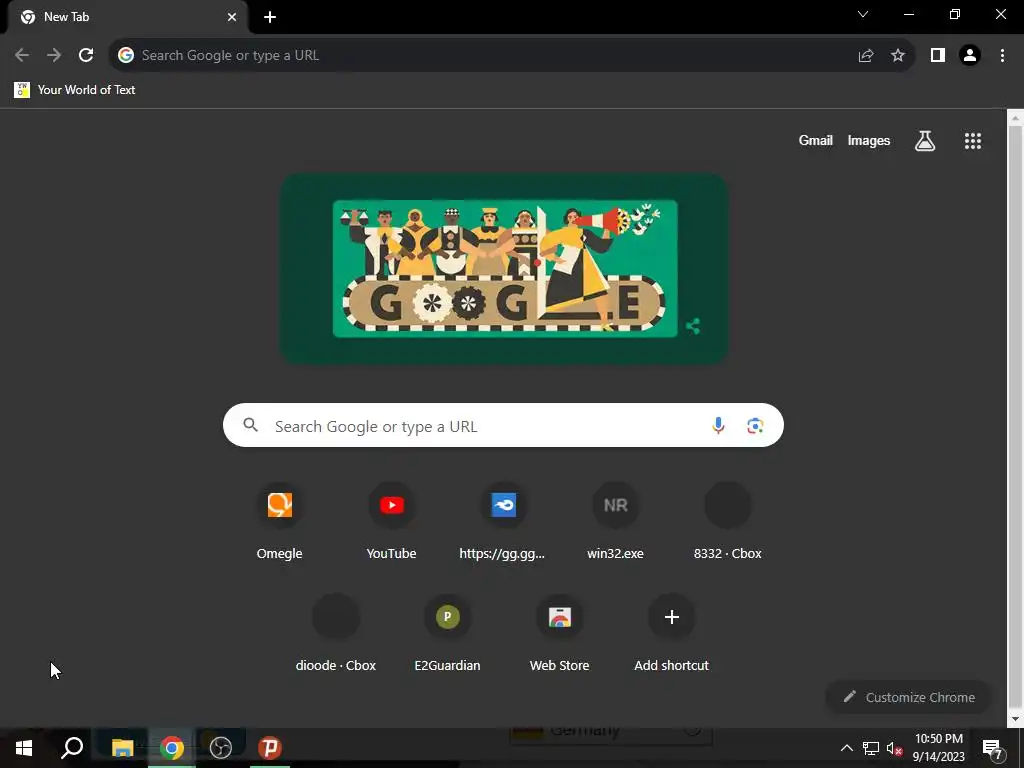The image size is (1024, 768).
Task: Click the muted volume tray icon
Action: click(x=895, y=748)
